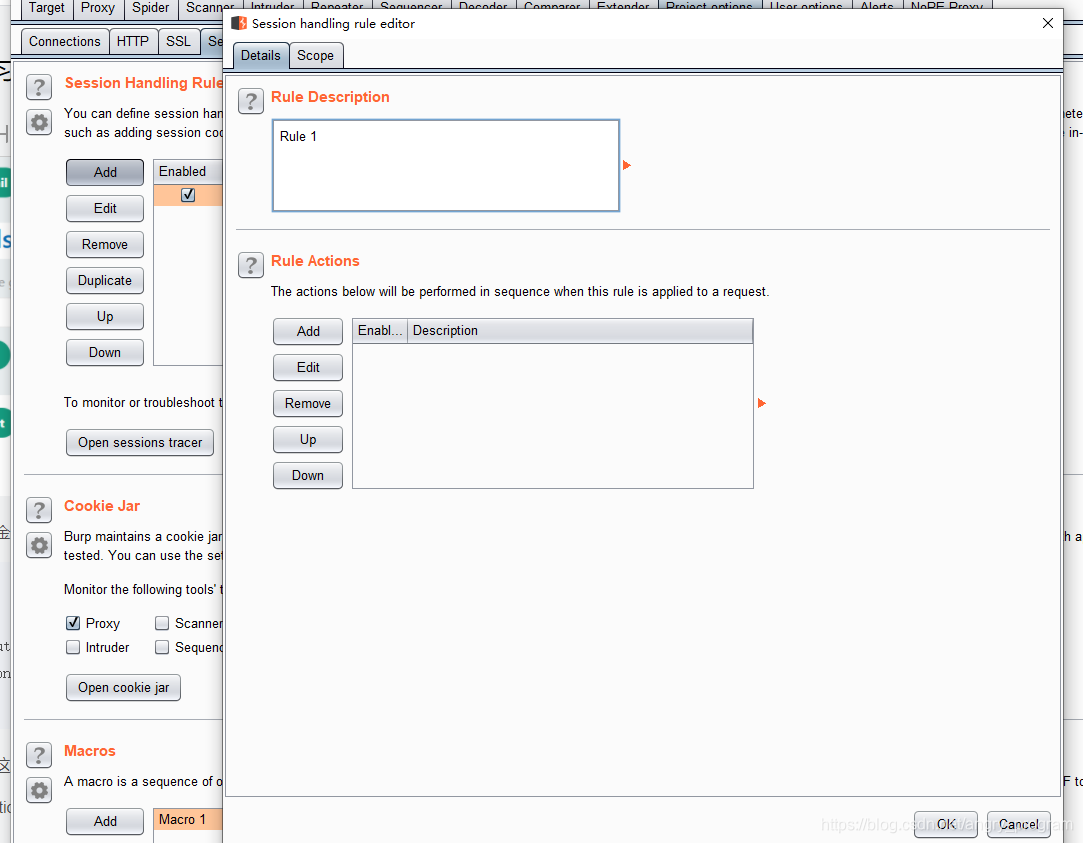Image resolution: width=1083 pixels, height=843 pixels.
Task: Open the HTTP sub-tab
Action: coord(133,41)
